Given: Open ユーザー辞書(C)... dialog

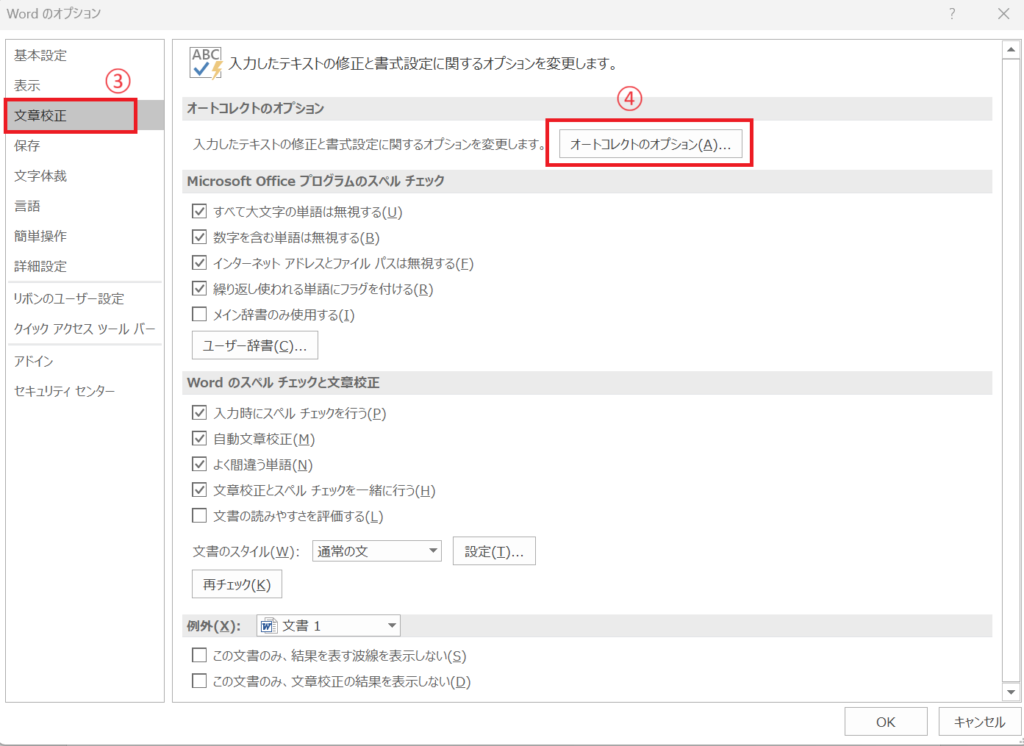Looking at the screenshot, I should click(255, 346).
